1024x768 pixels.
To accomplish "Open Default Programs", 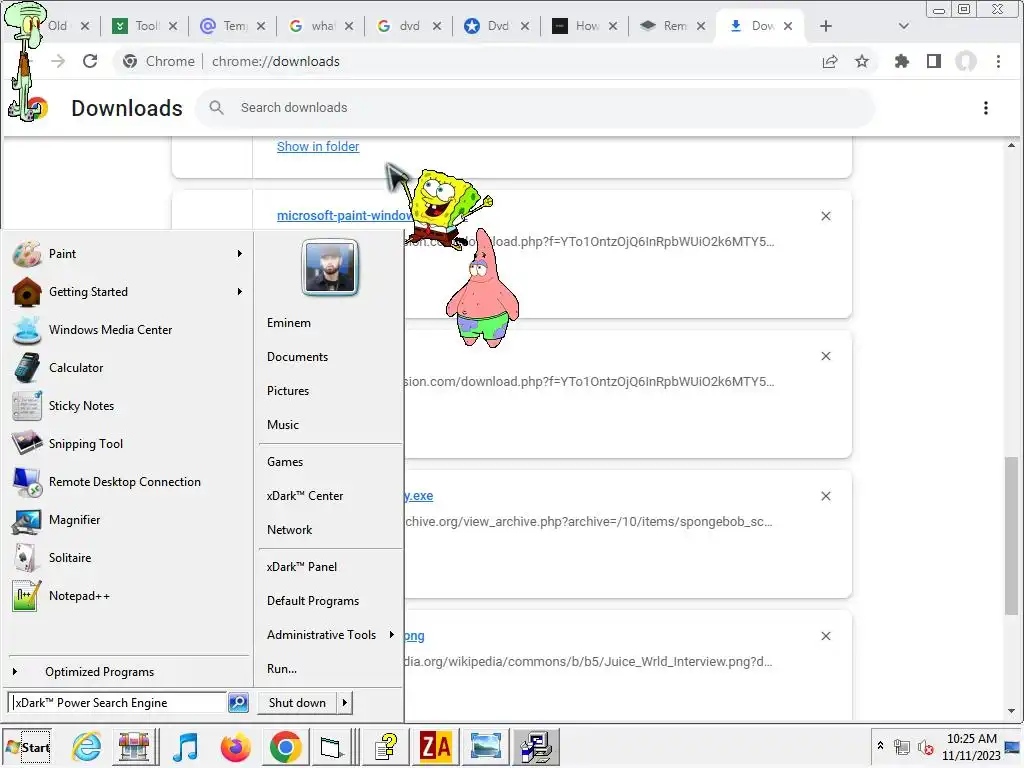I will tap(313, 601).
